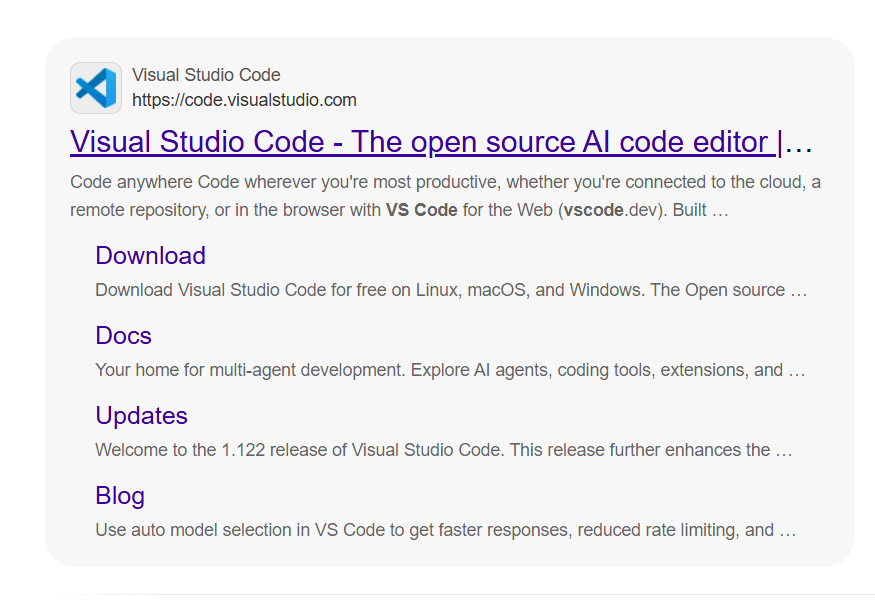Image resolution: width=875 pixels, height=605 pixels.
Task: Open the Docs sitelink
Action: click(123, 335)
